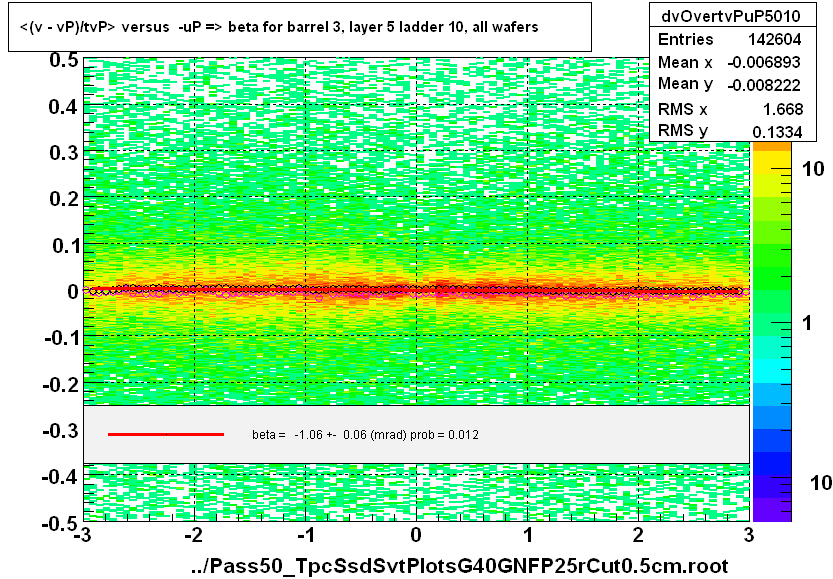Click the y-axis label -0.2

coord(61,384)
